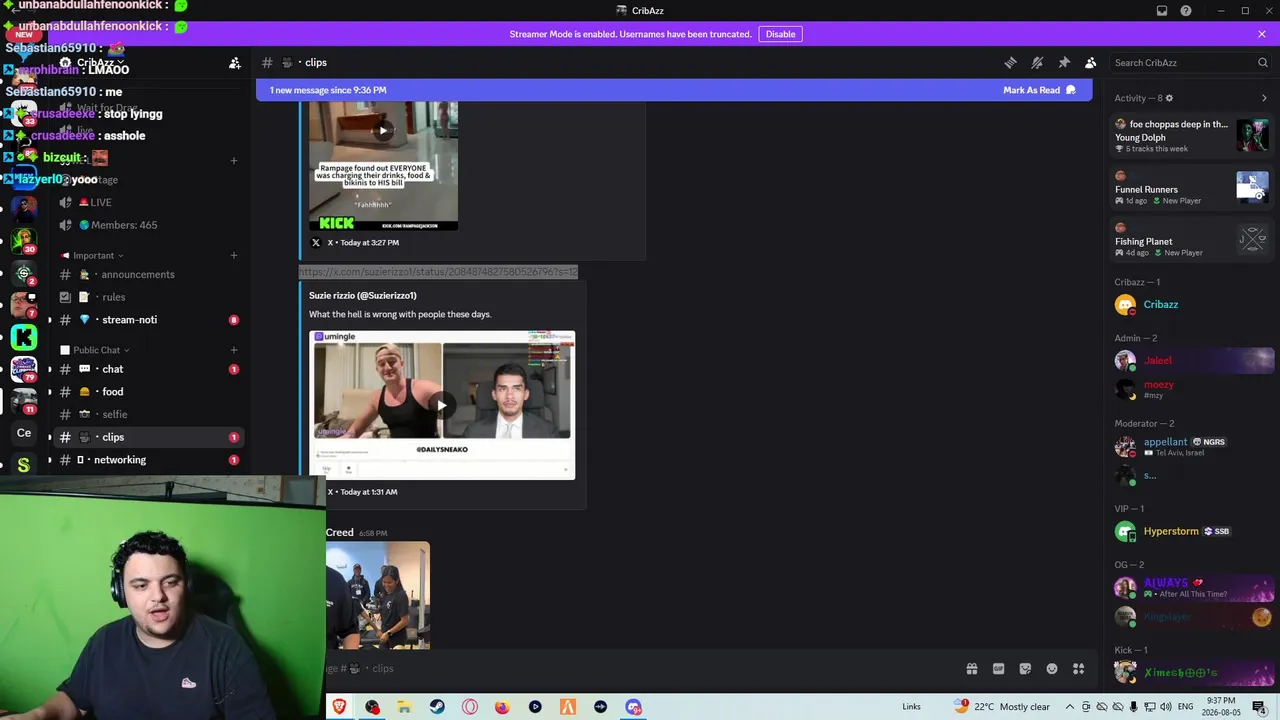The height and width of the screenshot is (720, 1280).
Task: Open the announcements channel
Action: coord(148,274)
